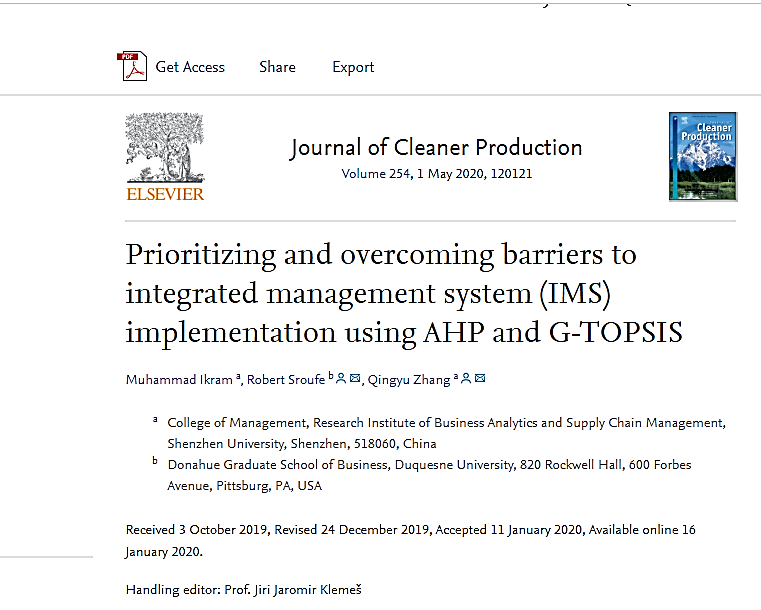Click the ELSEVIER wordmark text
This screenshot has height=610, width=761.
[x=165, y=194]
